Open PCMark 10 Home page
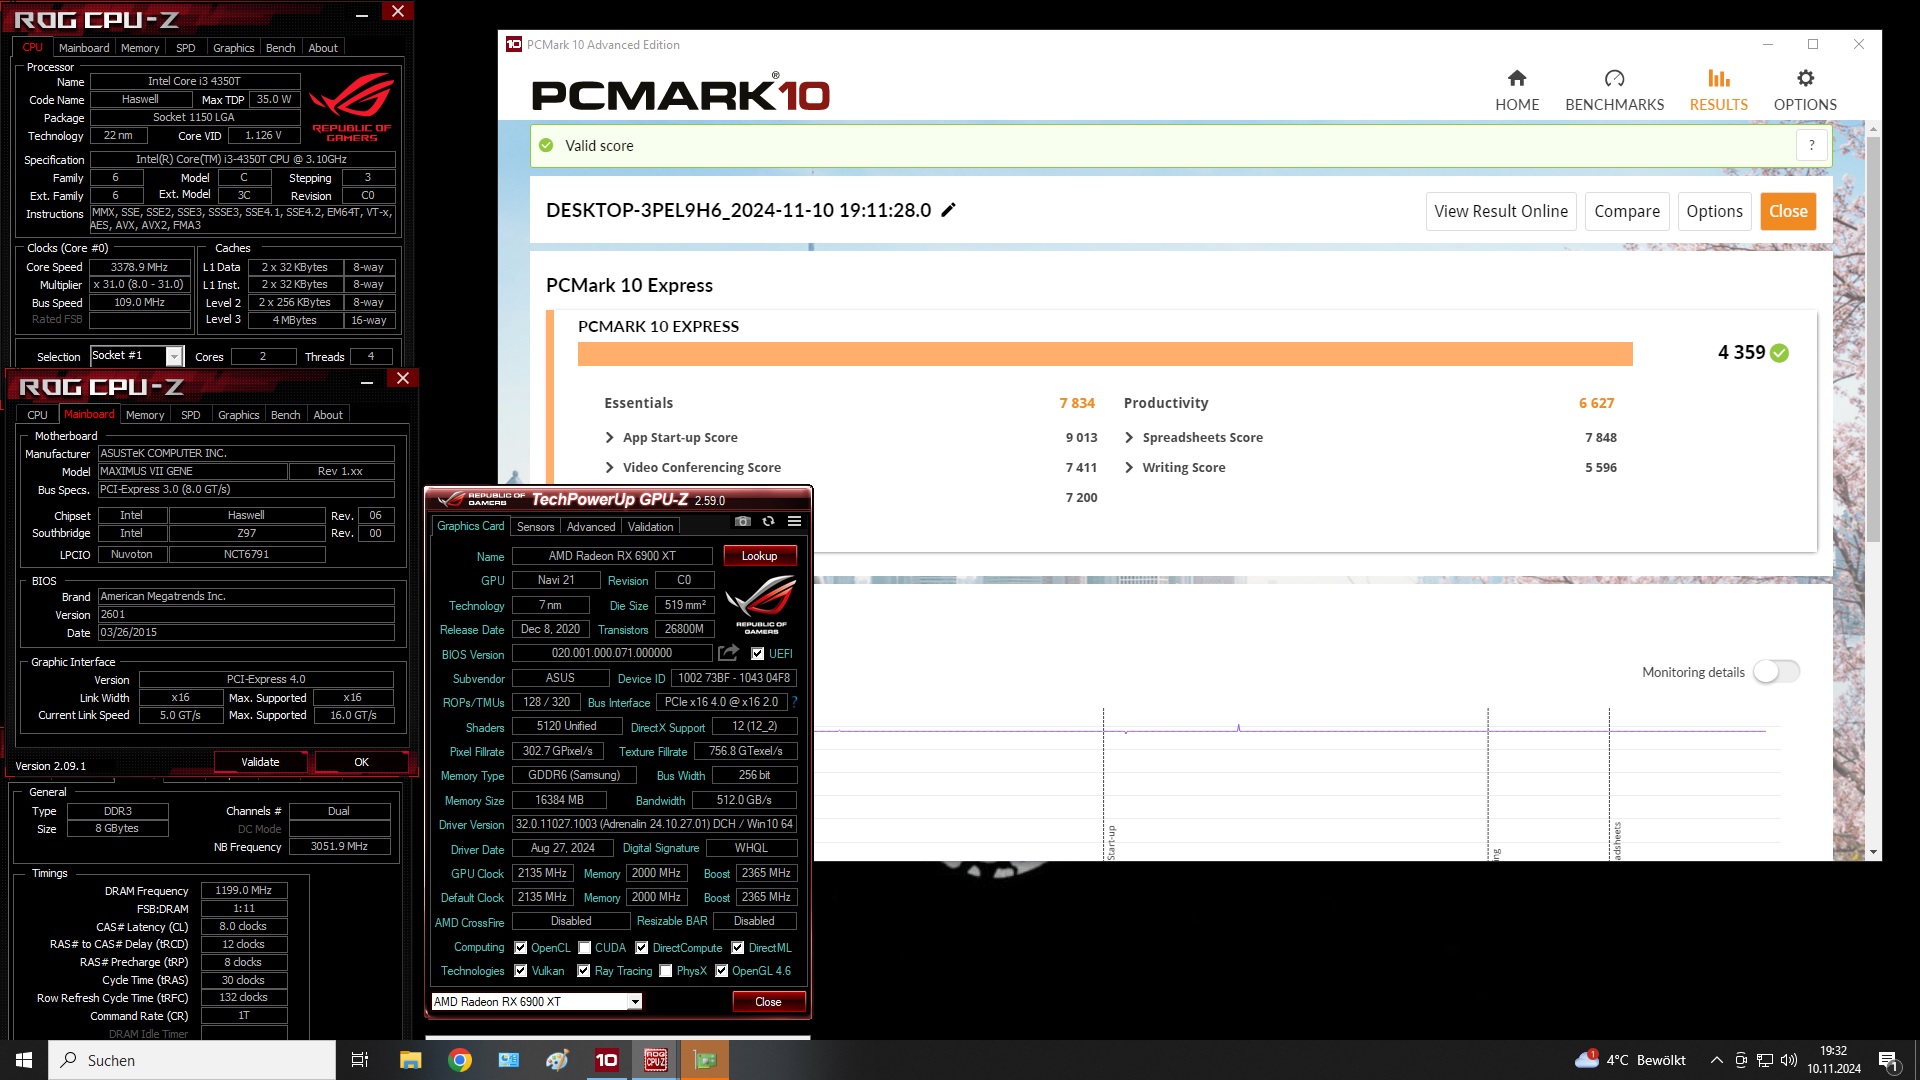Viewport: 1920px width, 1080px height. click(1517, 90)
